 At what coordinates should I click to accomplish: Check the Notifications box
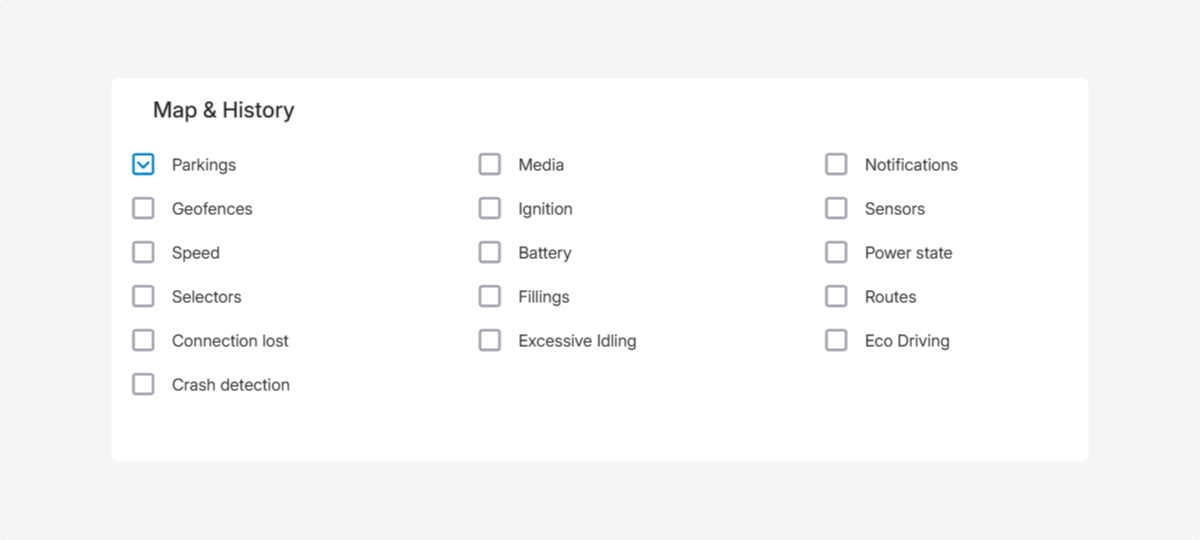tap(836, 164)
